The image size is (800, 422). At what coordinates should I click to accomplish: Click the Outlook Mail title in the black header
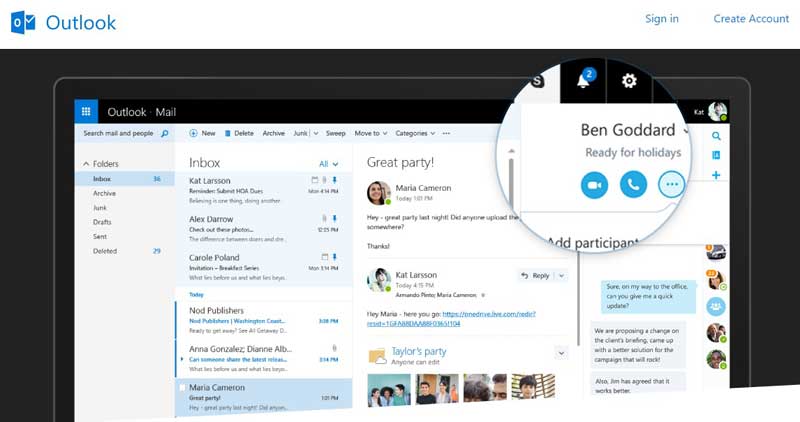click(x=142, y=112)
